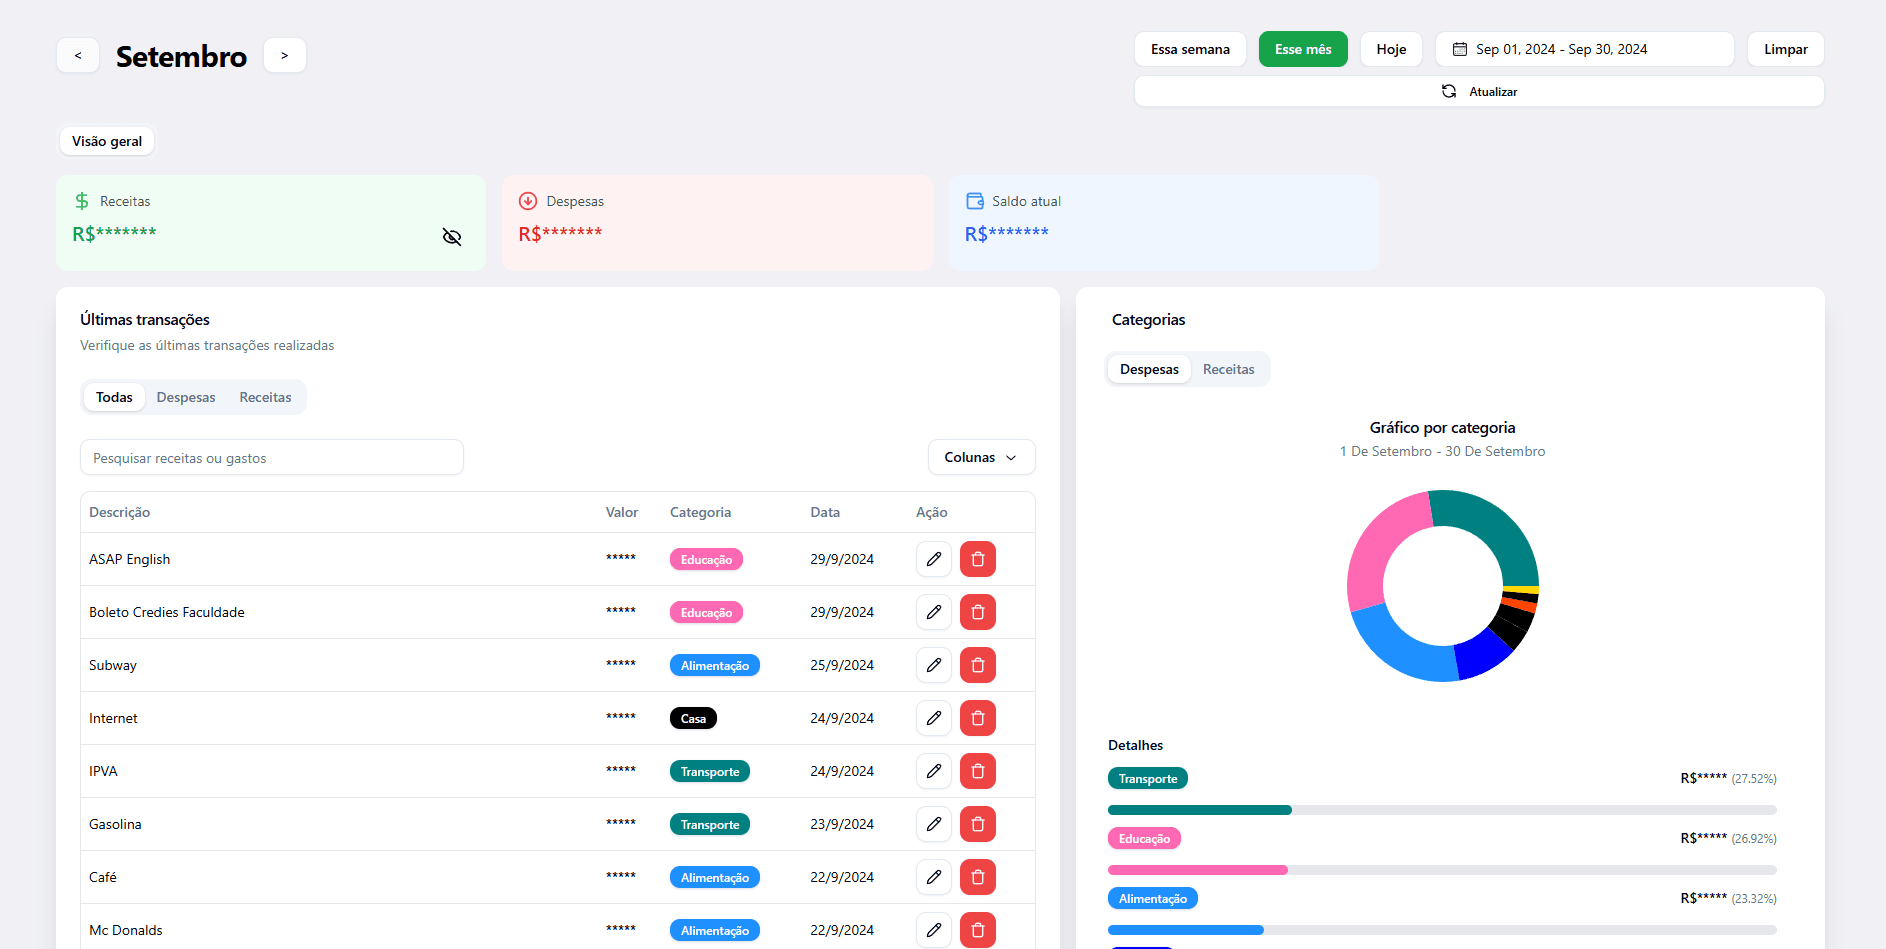Click the teal Transporte donut segment
The height and width of the screenshot is (949, 1886).
[1496, 527]
